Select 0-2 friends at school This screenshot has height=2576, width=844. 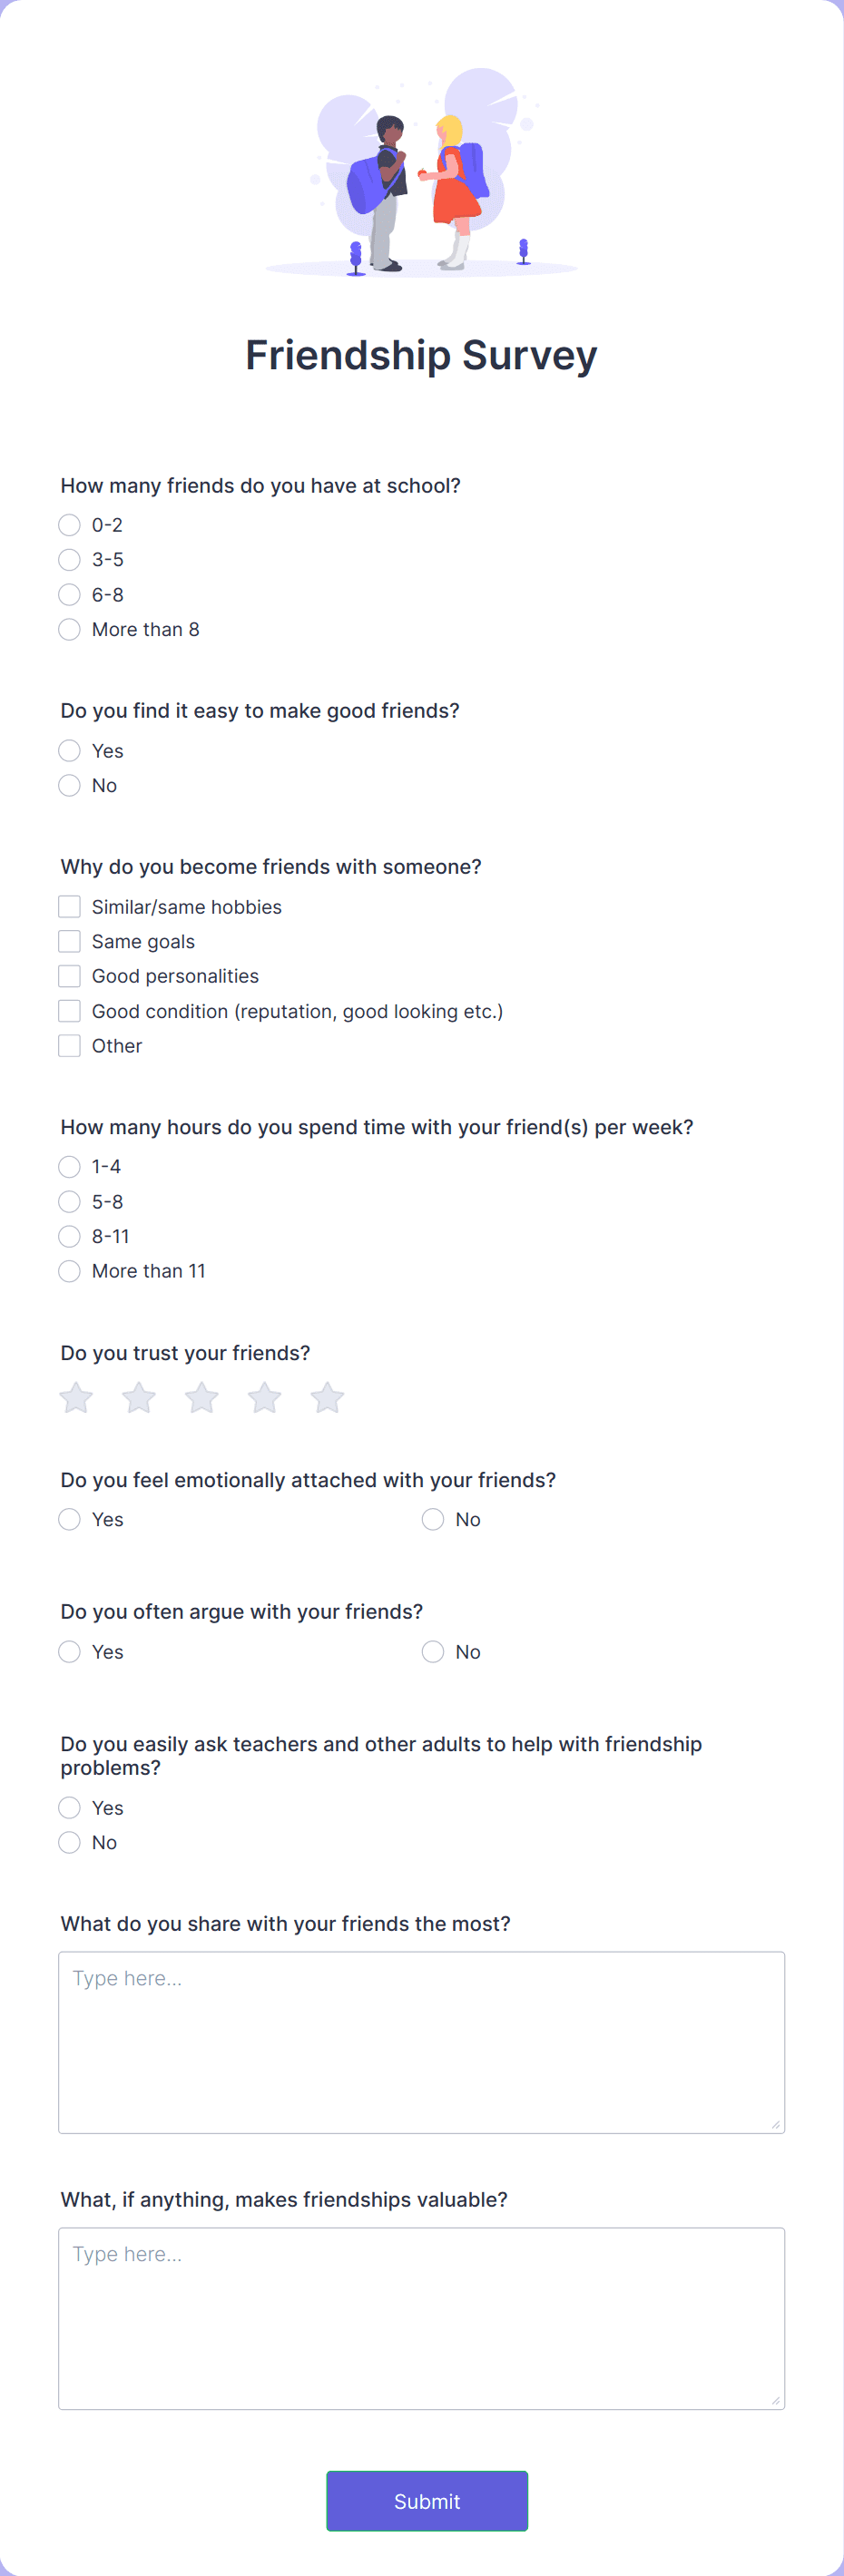69,524
